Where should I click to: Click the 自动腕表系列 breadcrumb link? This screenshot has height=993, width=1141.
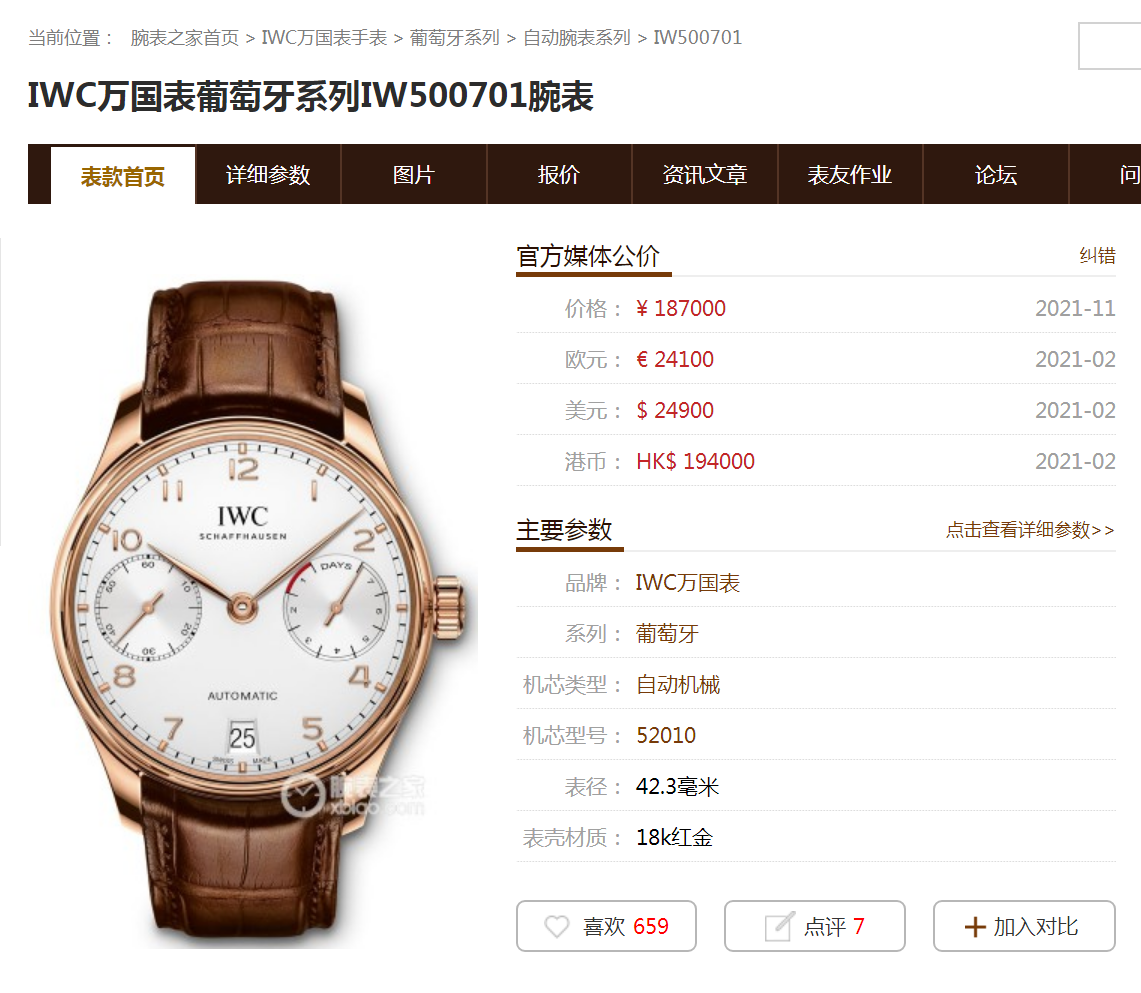pos(576,38)
